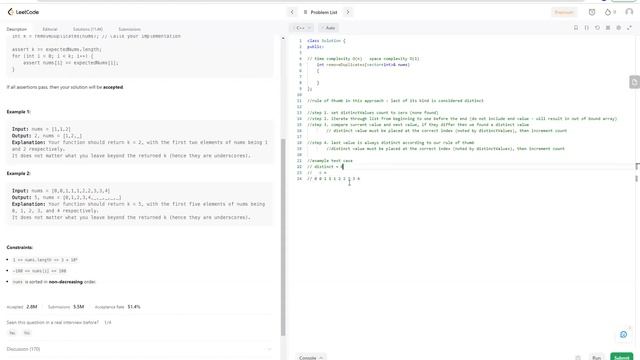Image resolution: width=640 pixels, height=360 pixels.
Task: Click the '//example test case' comment
Action: (x=330, y=160)
